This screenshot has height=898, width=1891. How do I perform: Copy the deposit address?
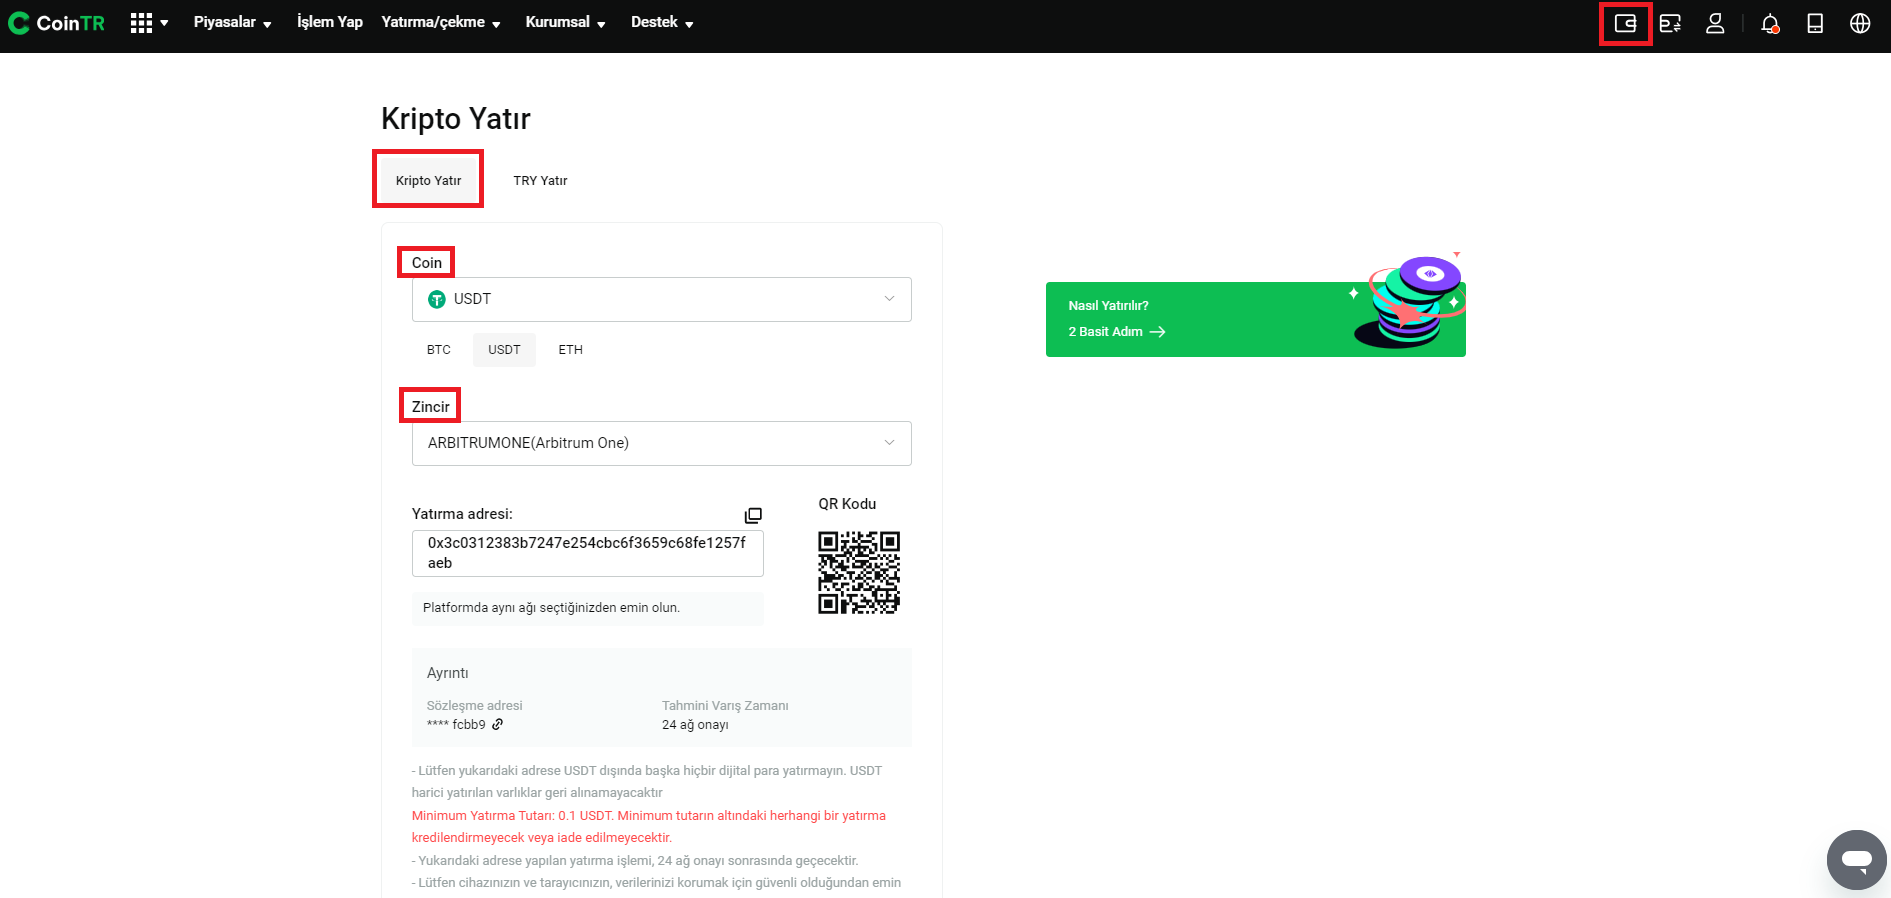pos(753,515)
